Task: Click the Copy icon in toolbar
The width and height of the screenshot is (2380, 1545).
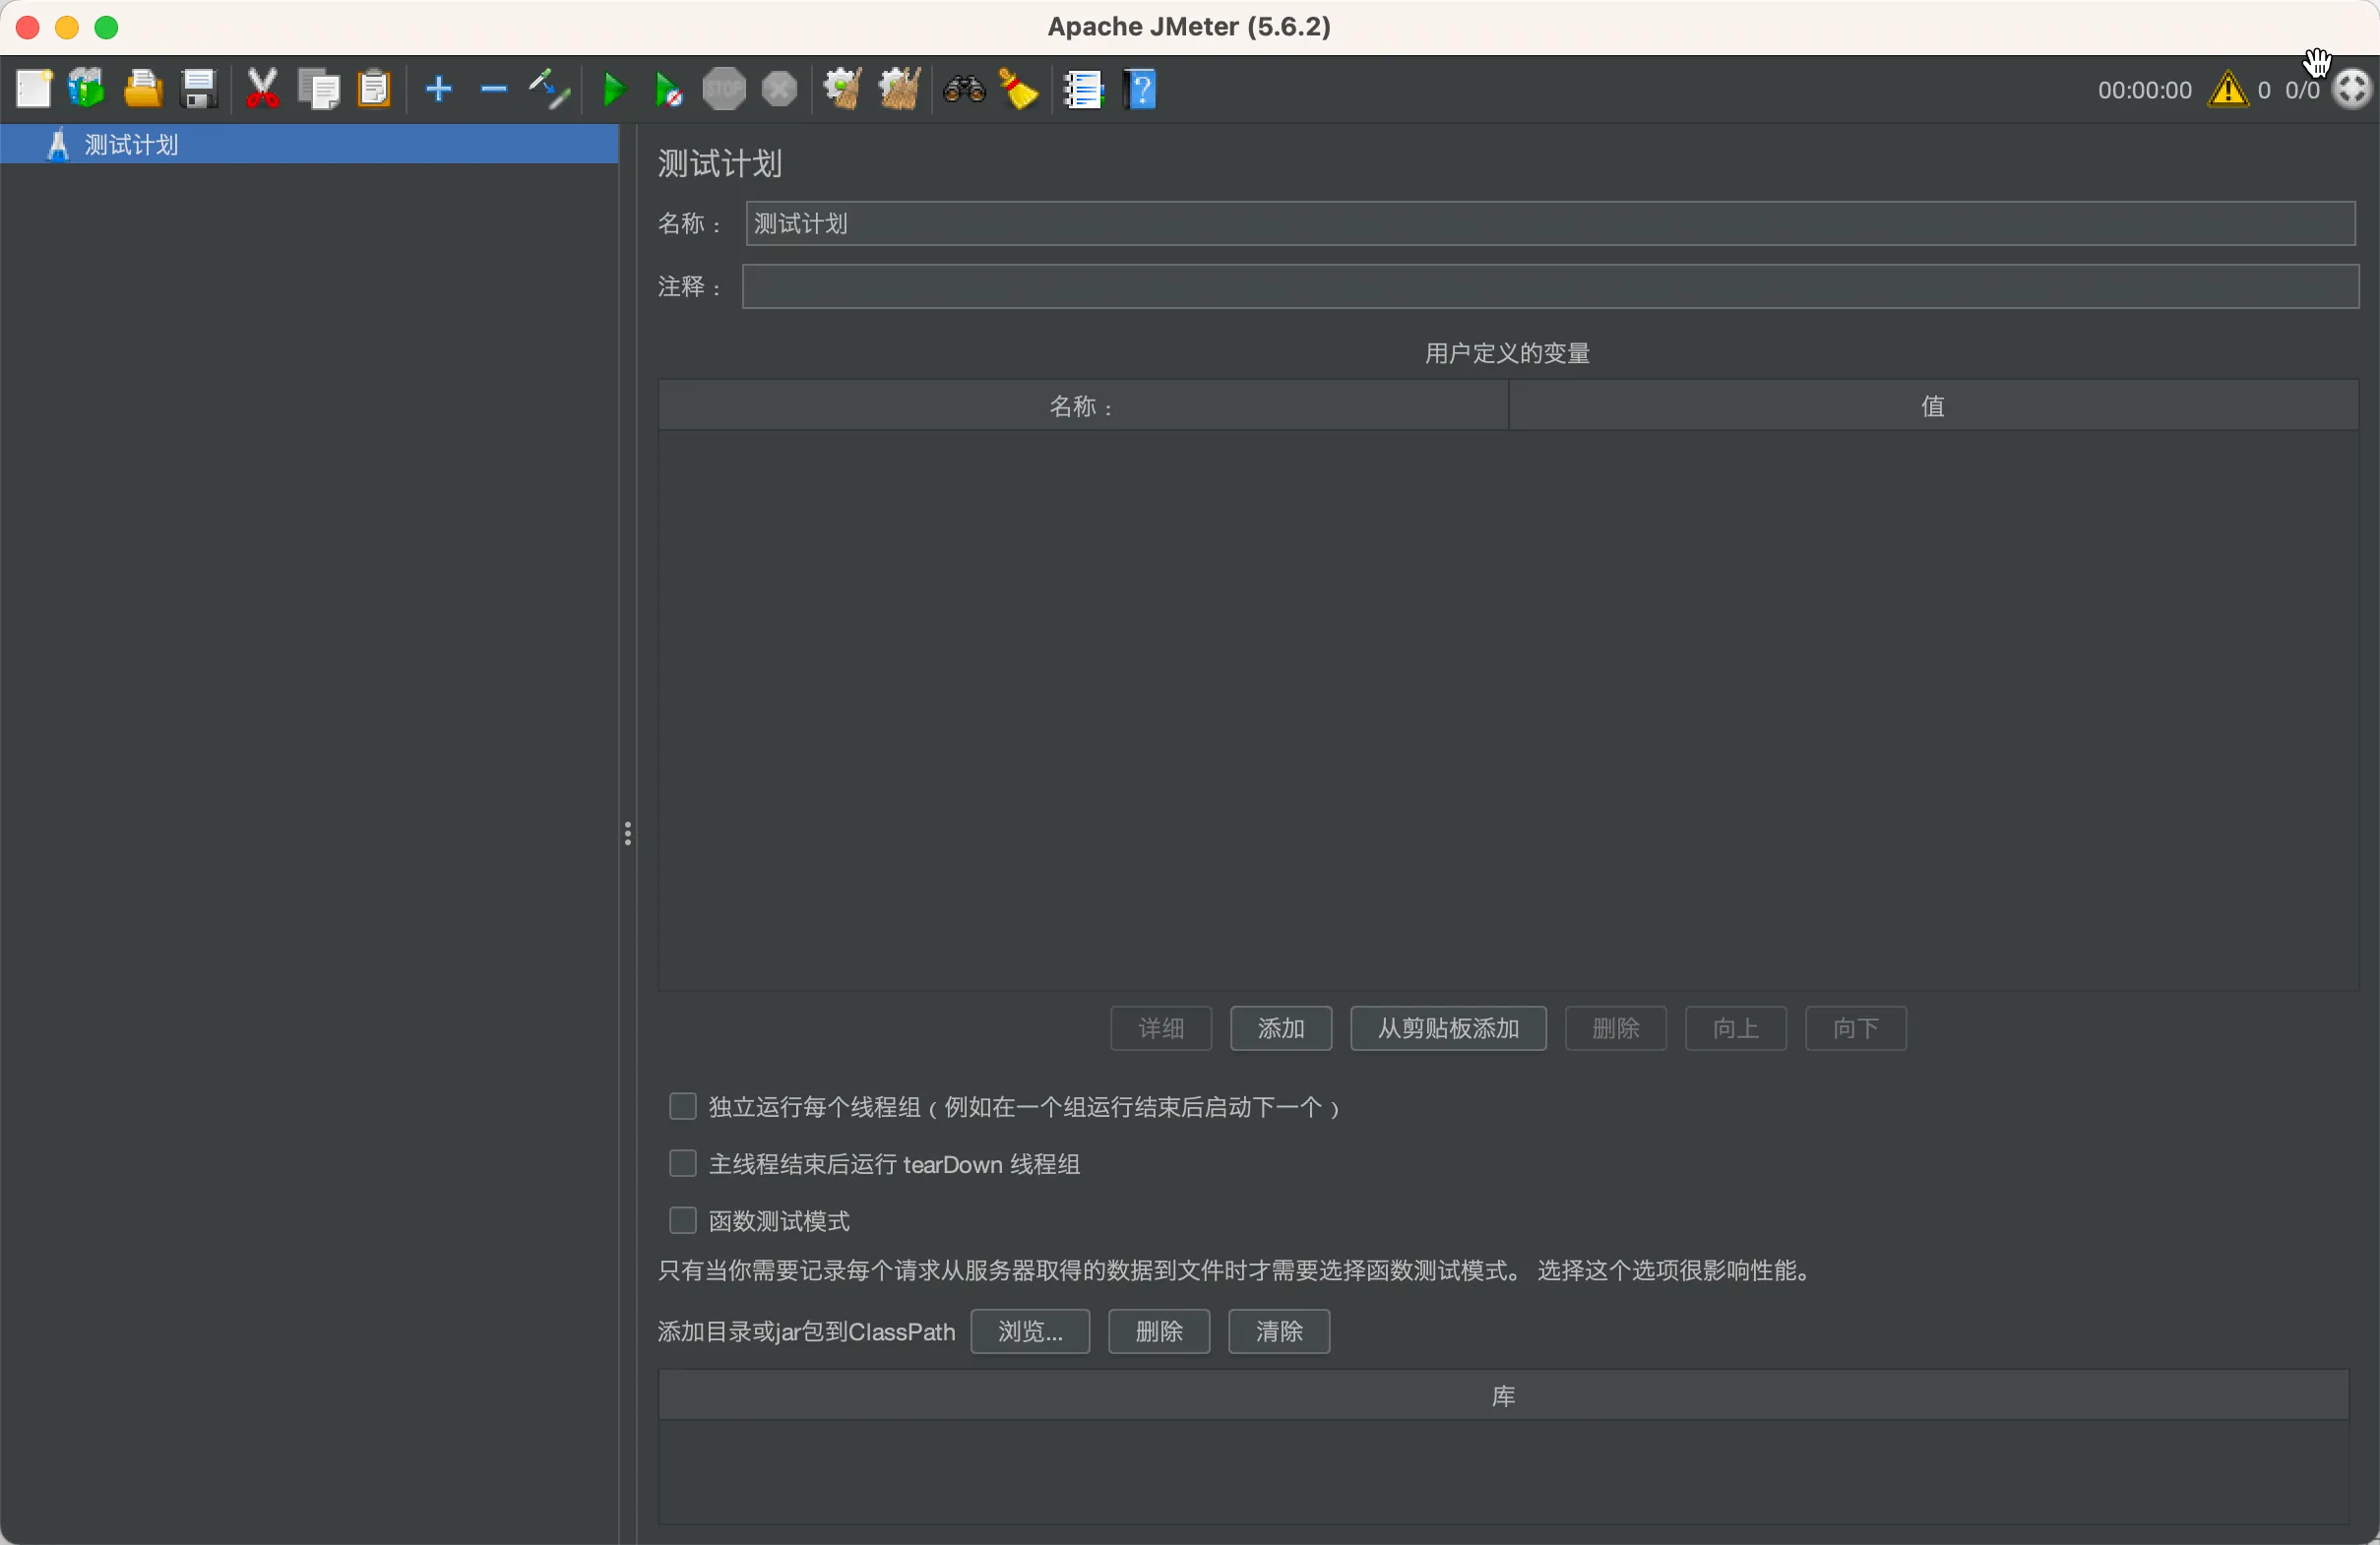Action: point(319,89)
